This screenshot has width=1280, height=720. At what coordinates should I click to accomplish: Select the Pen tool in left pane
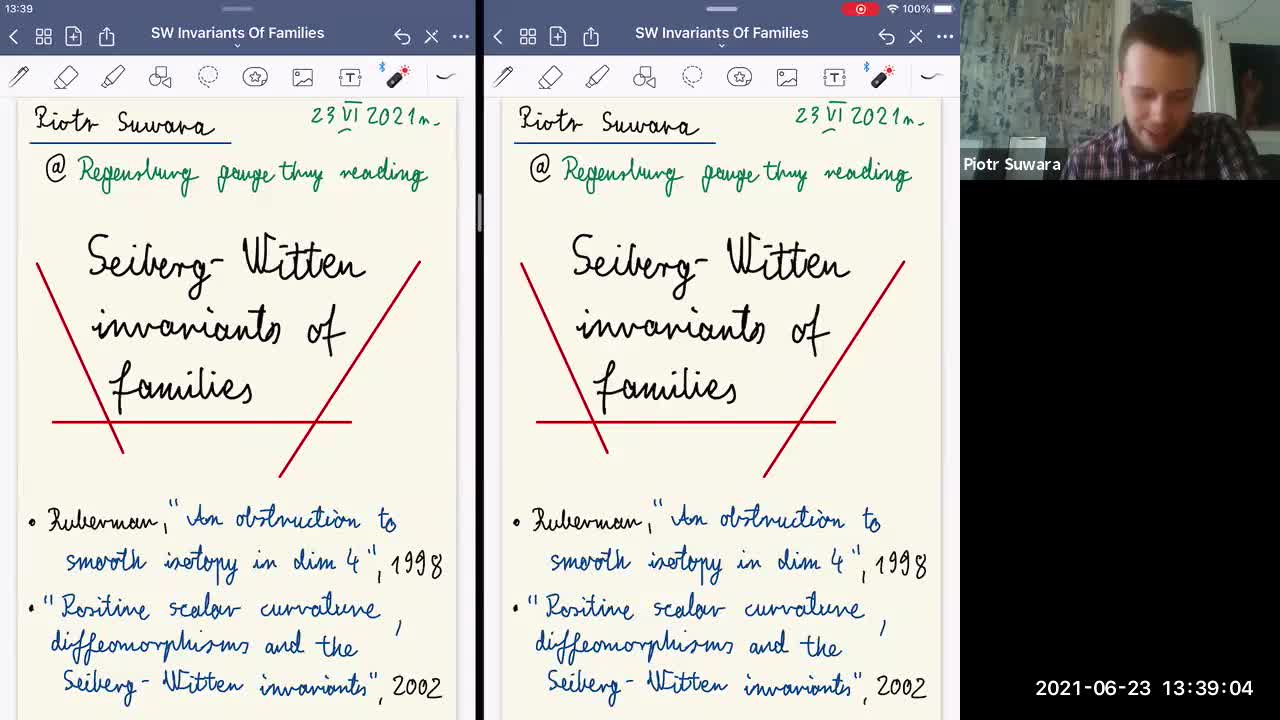coord(19,77)
